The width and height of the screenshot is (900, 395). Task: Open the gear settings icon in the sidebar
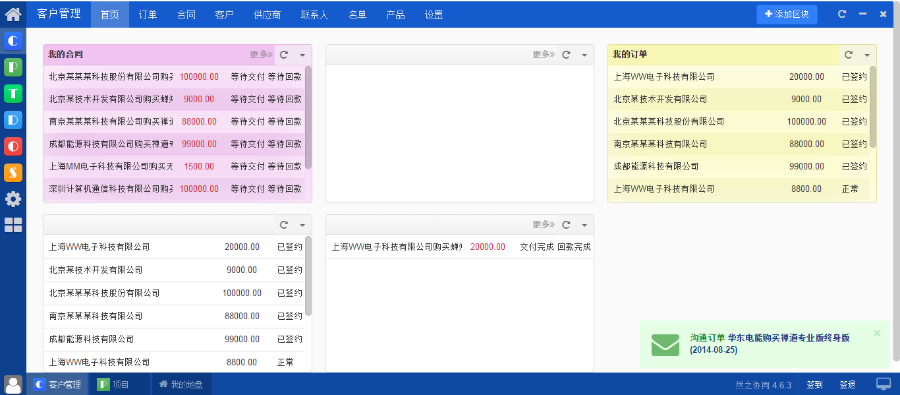[13, 199]
